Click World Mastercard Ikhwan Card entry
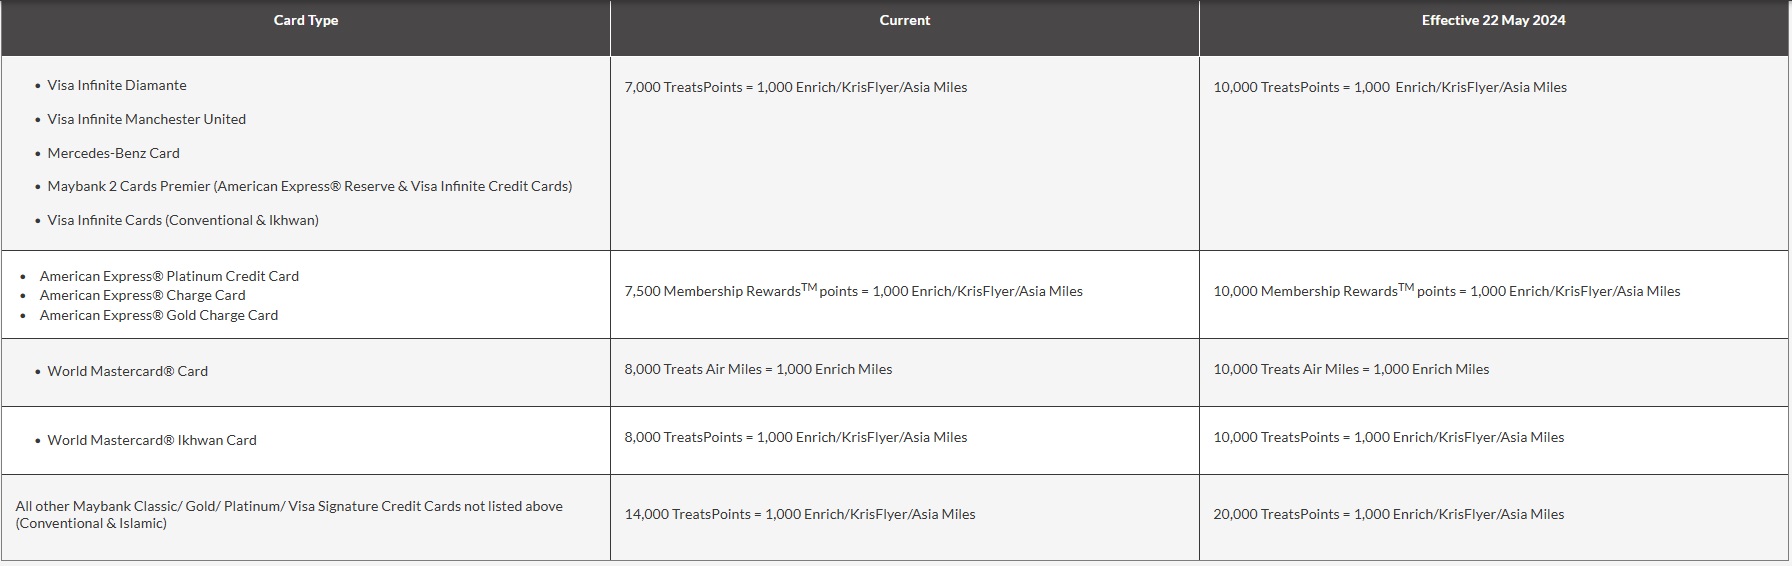The width and height of the screenshot is (1792, 566). [152, 440]
